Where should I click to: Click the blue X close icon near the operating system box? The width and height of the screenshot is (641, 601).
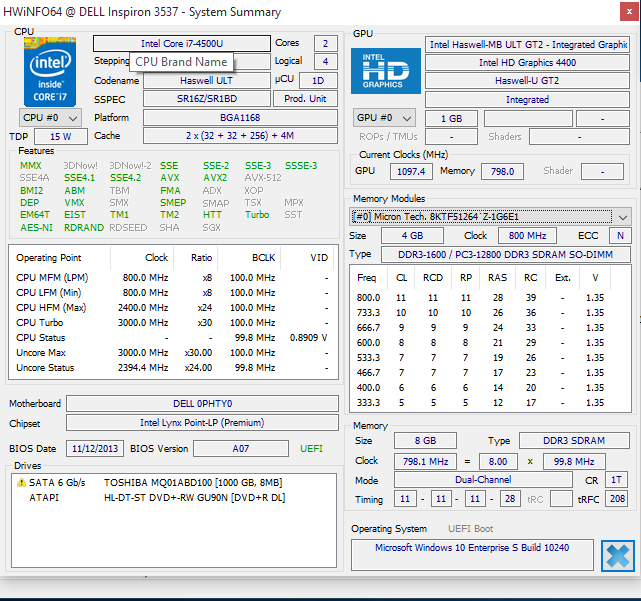(x=618, y=556)
